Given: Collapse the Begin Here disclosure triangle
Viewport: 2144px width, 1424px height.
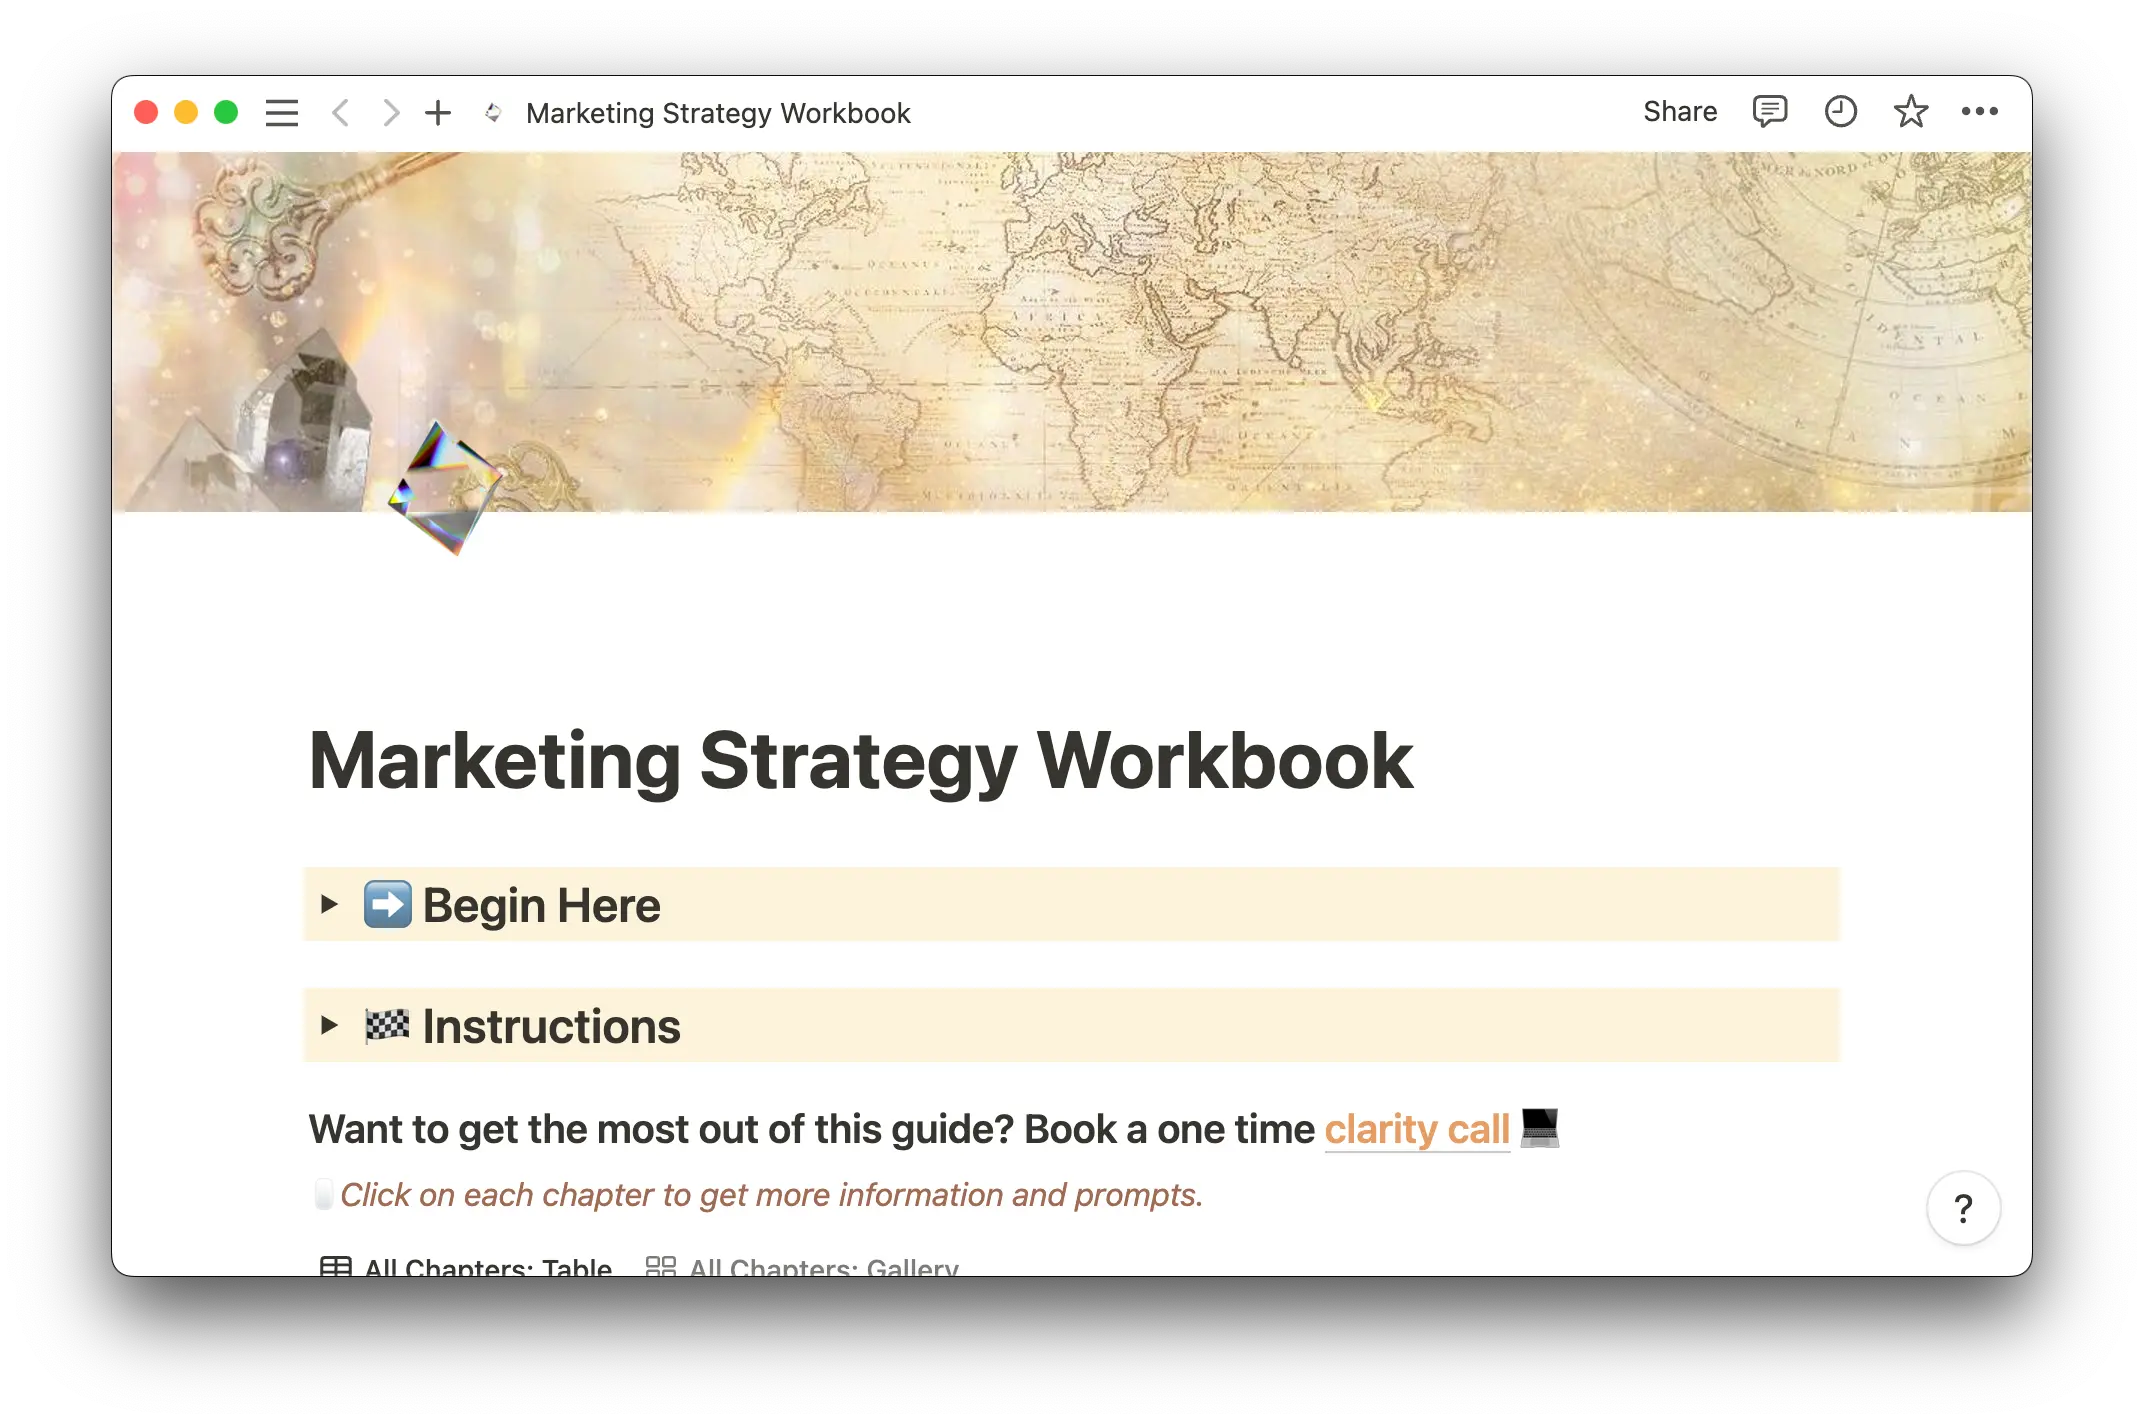Looking at the screenshot, I should pos(330,905).
